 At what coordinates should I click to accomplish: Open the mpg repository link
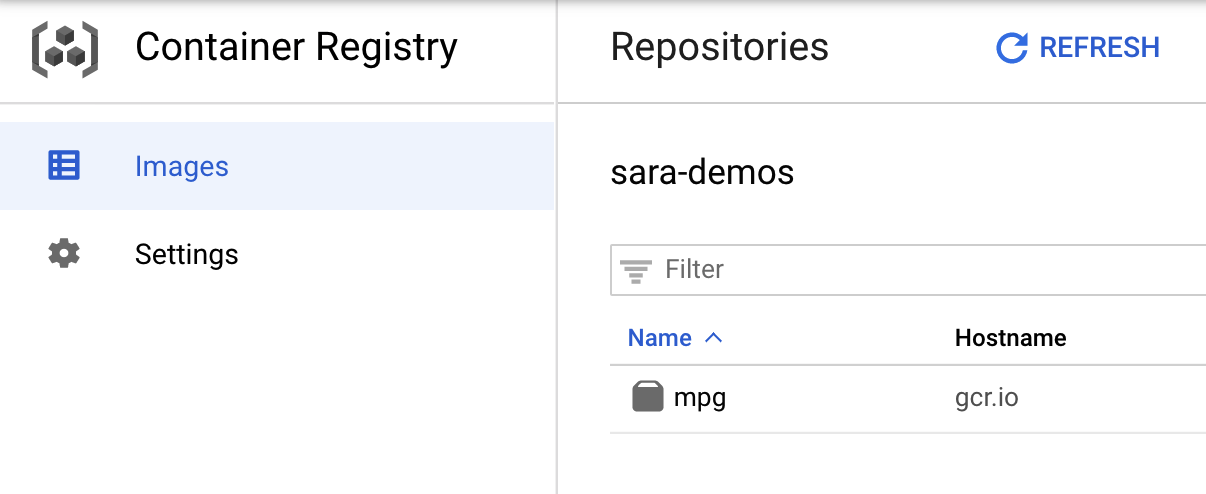coord(700,398)
